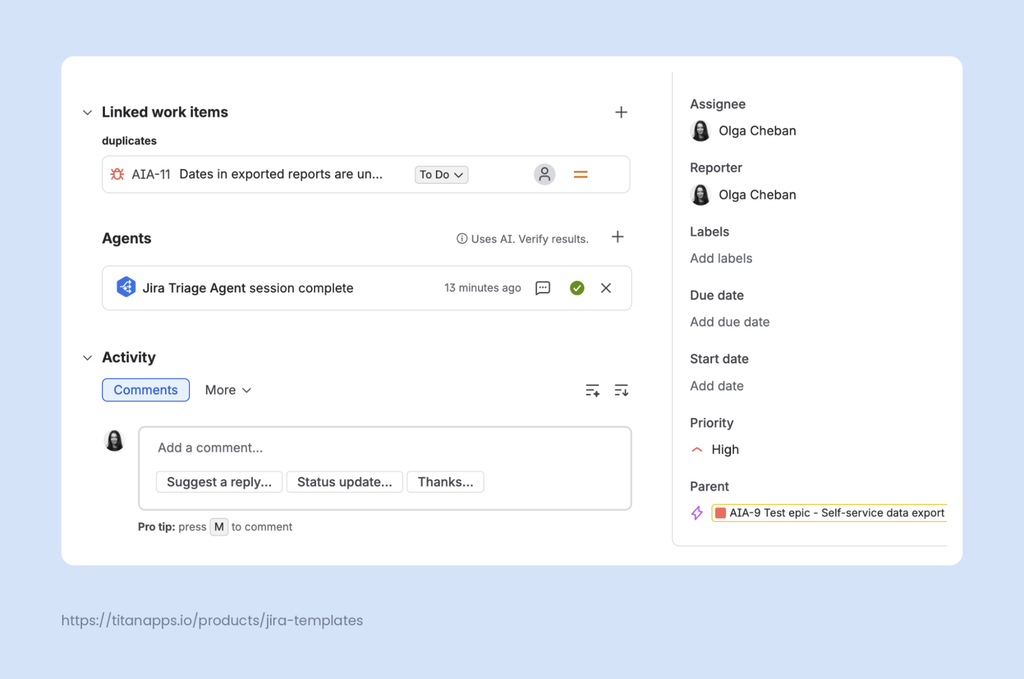Click Add labels field
Screen dimensions: 1024x679
tap(721, 259)
